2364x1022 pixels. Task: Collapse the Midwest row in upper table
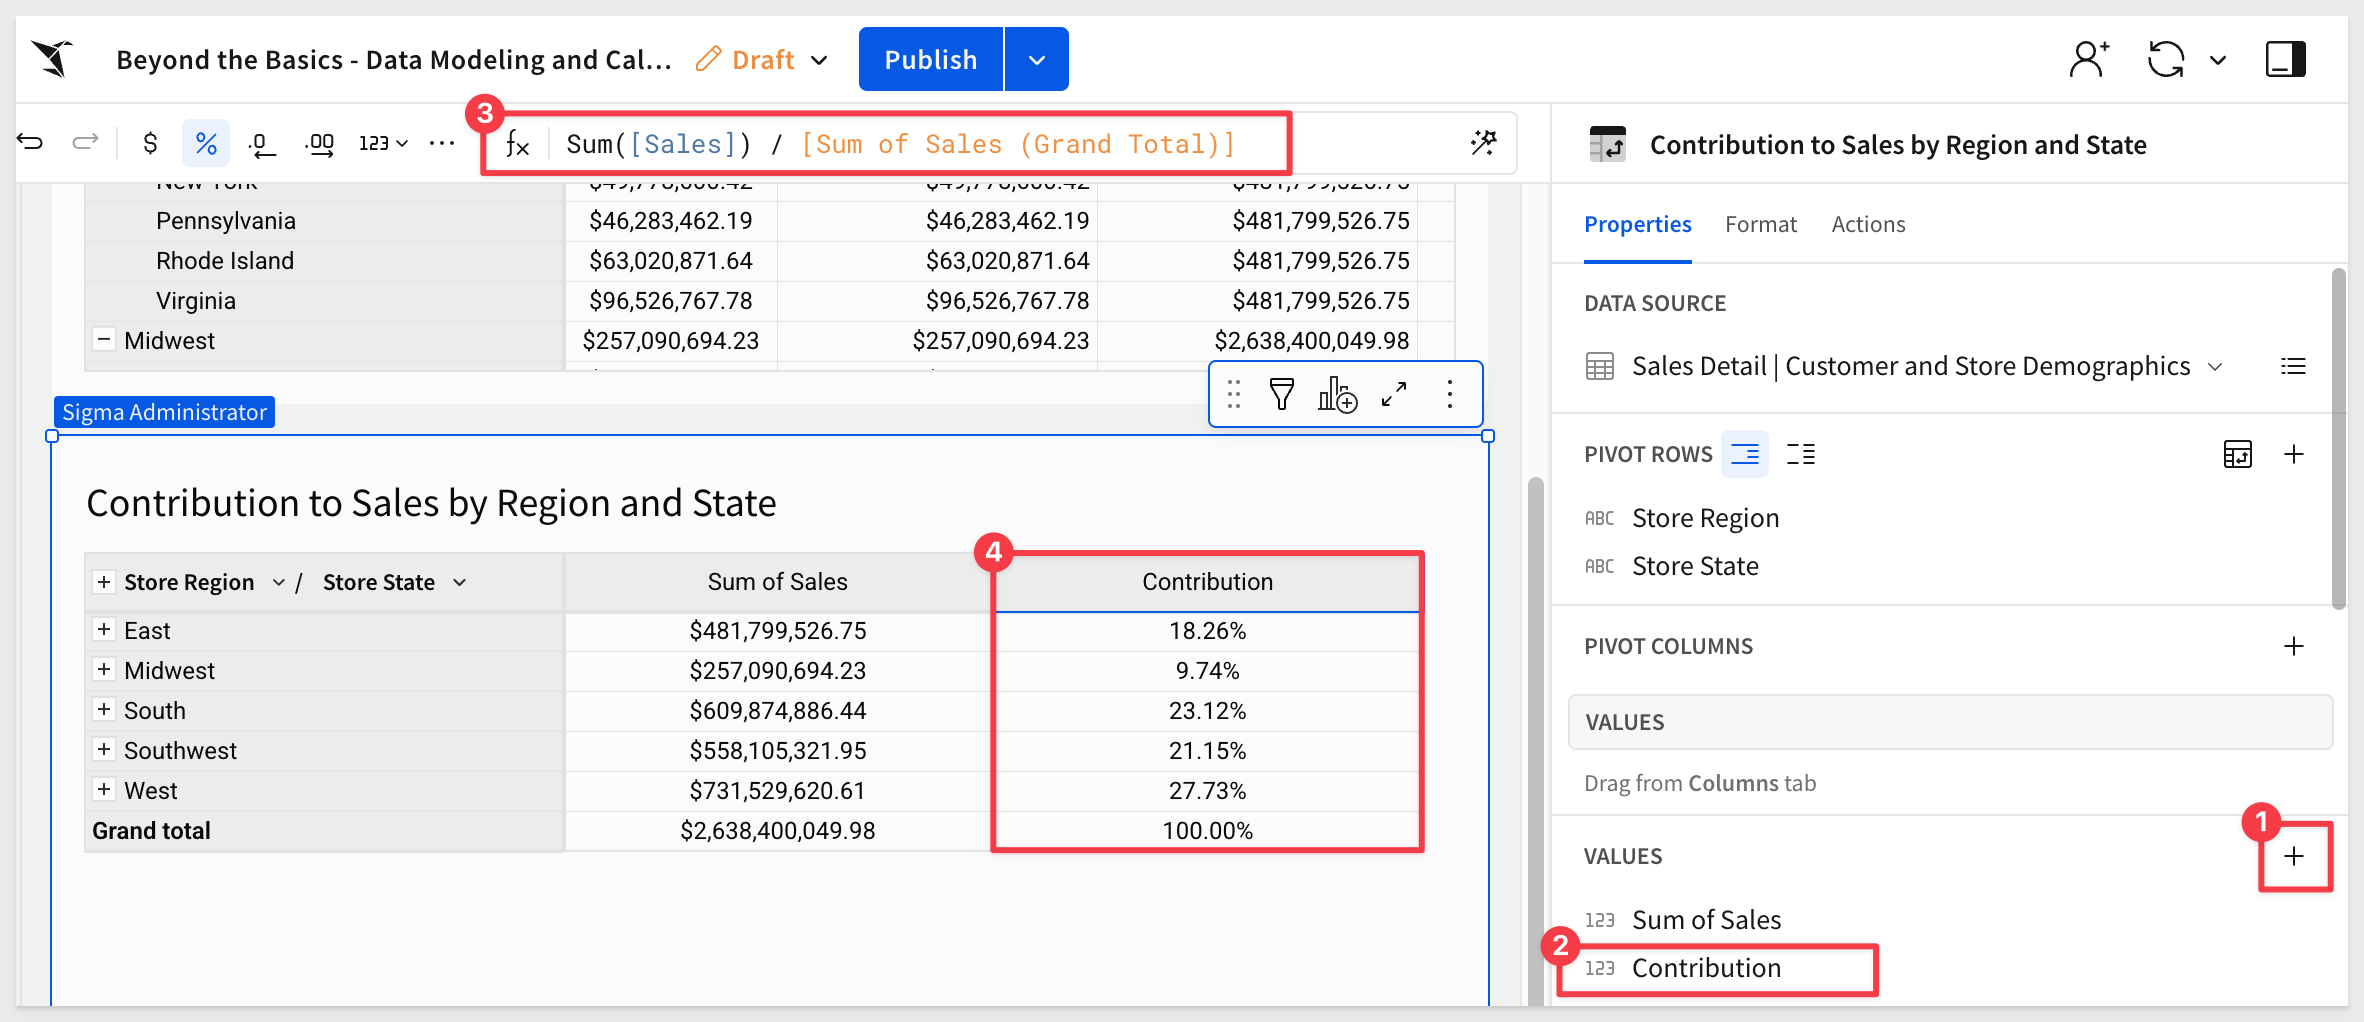click(x=104, y=339)
